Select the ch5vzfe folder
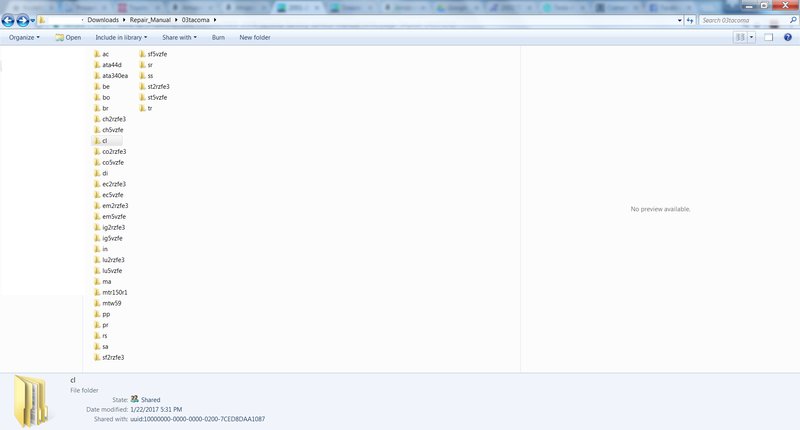This screenshot has width=800, height=430. [109, 130]
